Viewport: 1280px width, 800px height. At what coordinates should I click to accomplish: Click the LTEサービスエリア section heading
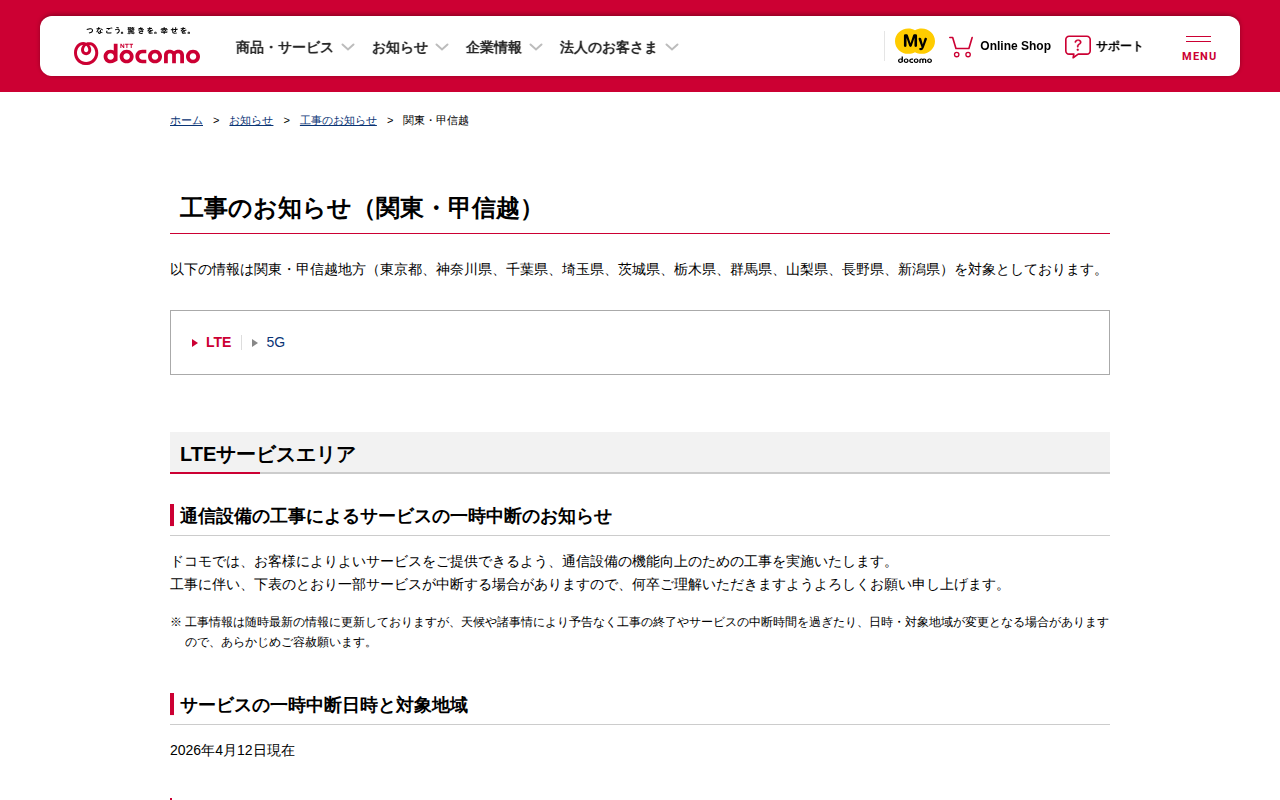[x=267, y=454]
